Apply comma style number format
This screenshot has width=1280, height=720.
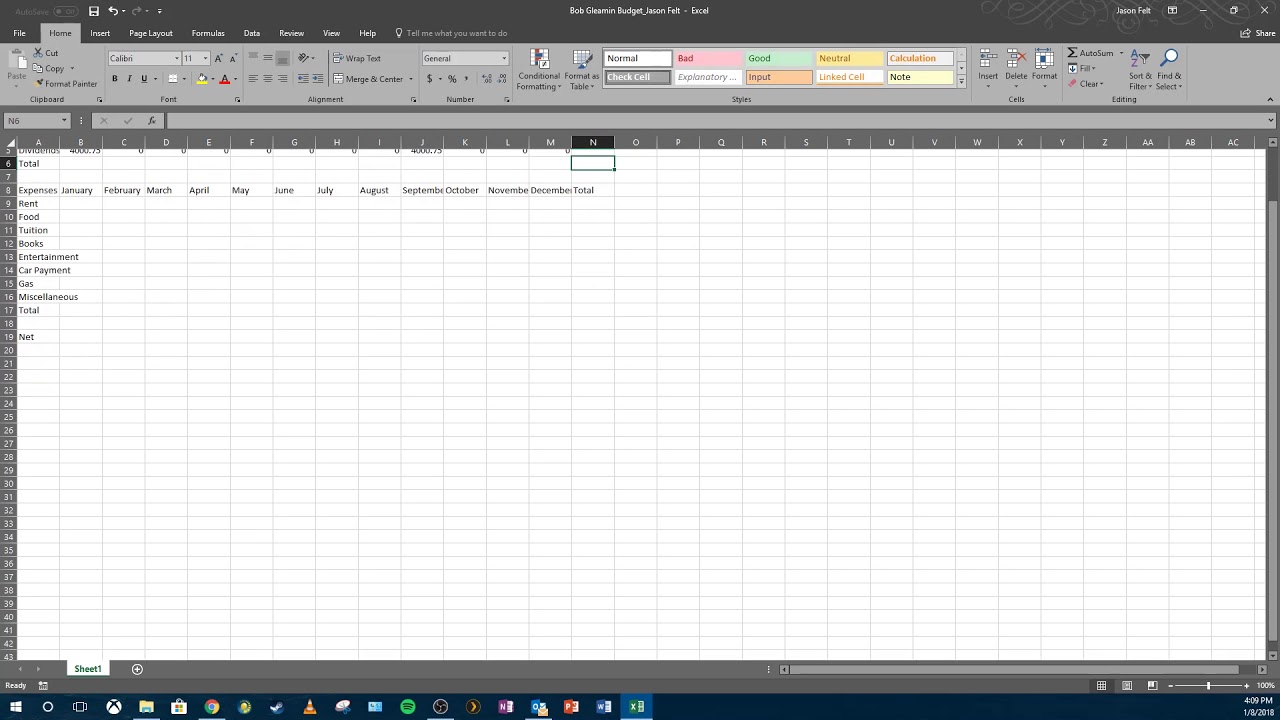tap(467, 79)
